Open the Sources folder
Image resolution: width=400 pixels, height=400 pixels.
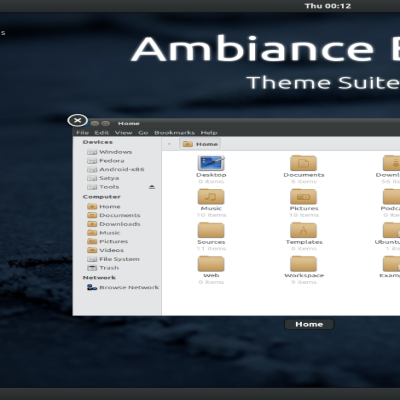pyautogui.click(x=211, y=230)
